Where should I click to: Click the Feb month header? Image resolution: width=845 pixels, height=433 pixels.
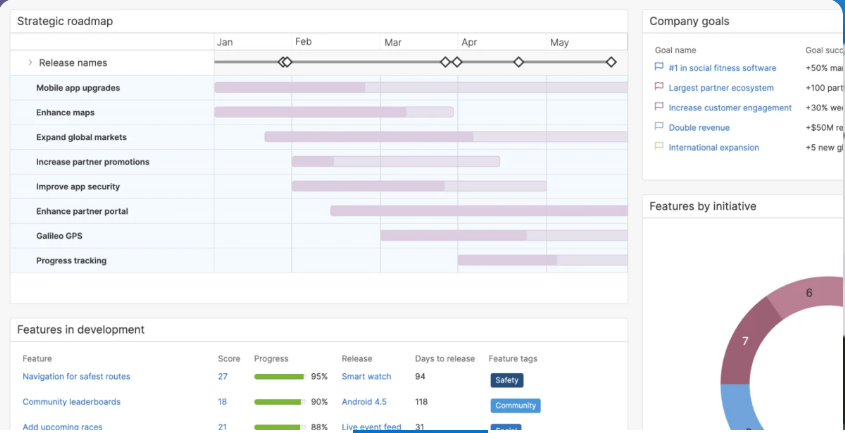303,42
